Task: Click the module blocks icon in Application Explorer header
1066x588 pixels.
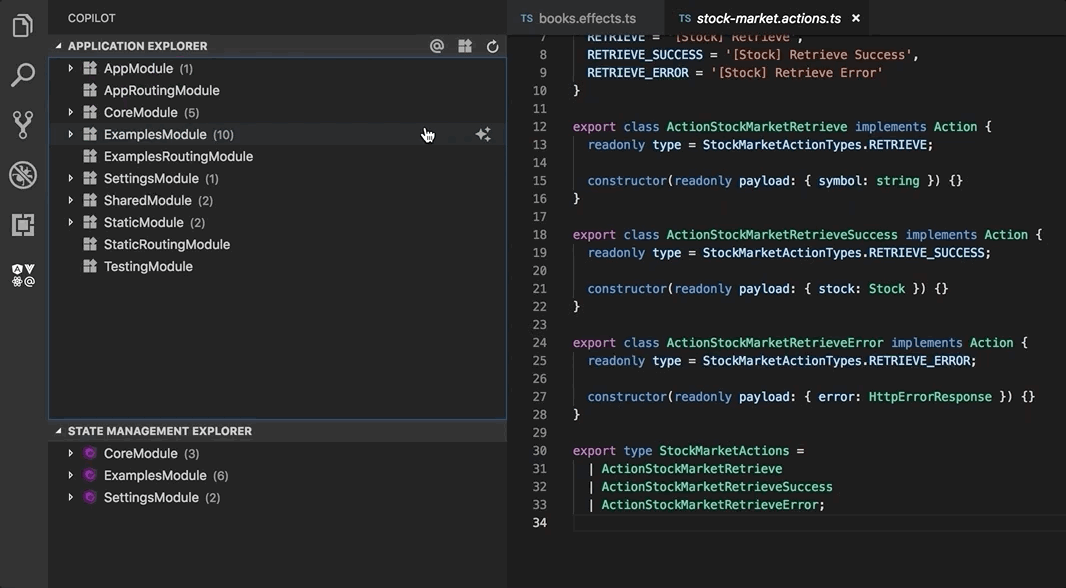Action: point(465,46)
